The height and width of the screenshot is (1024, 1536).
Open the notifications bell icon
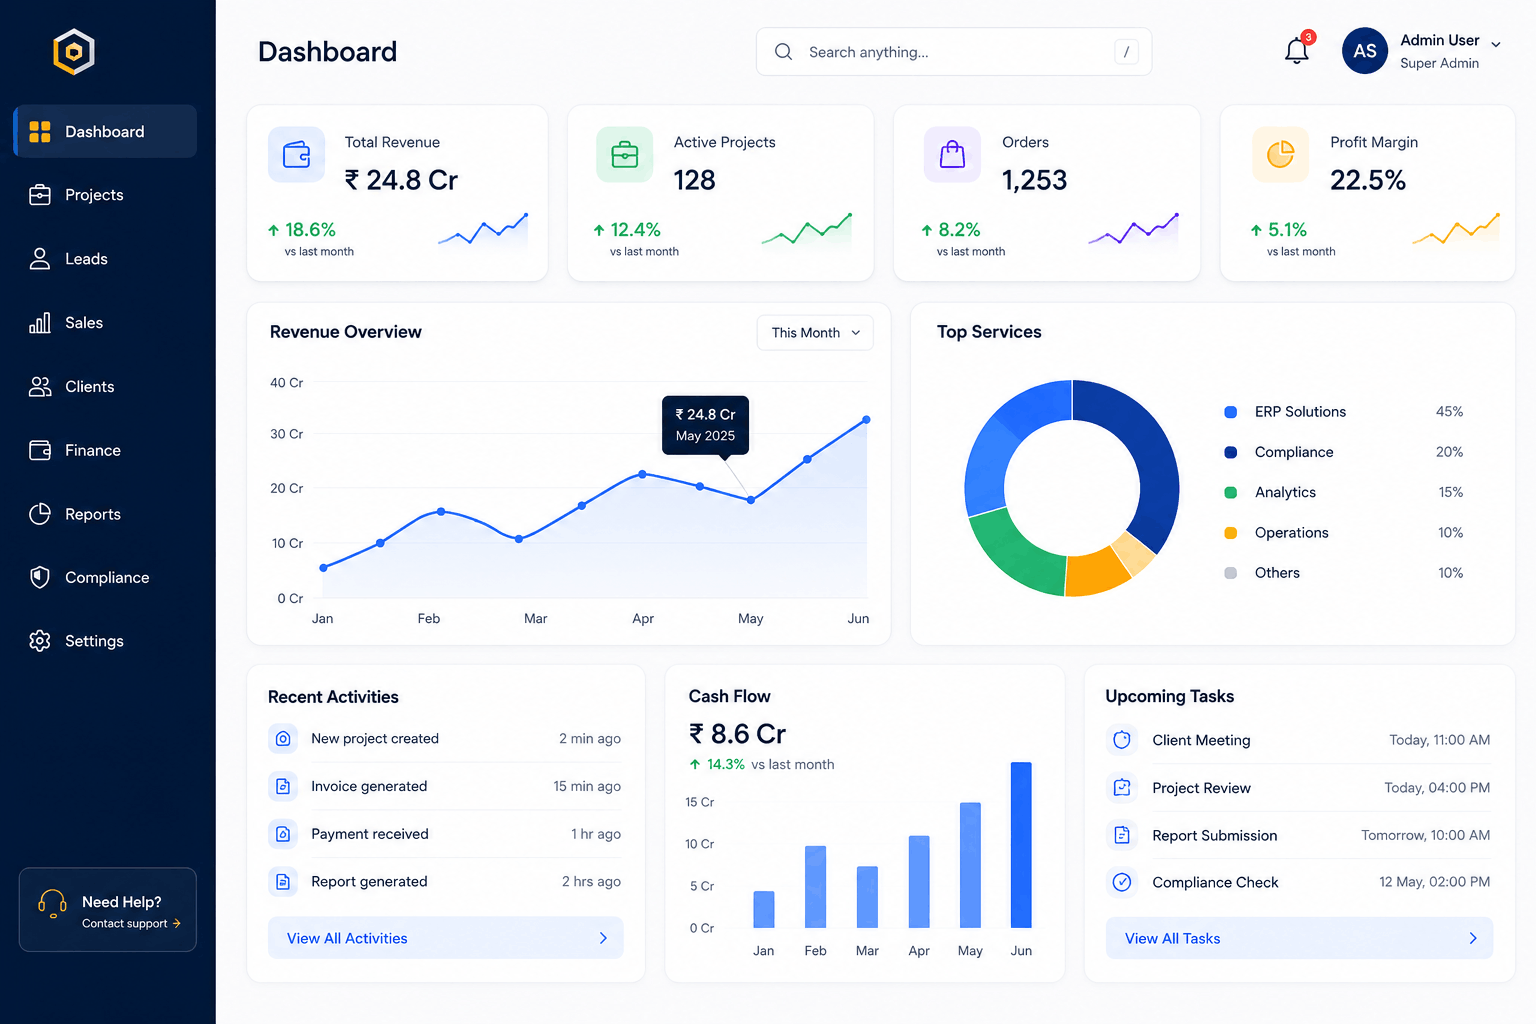pyautogui.click(x=1297, y=50)
